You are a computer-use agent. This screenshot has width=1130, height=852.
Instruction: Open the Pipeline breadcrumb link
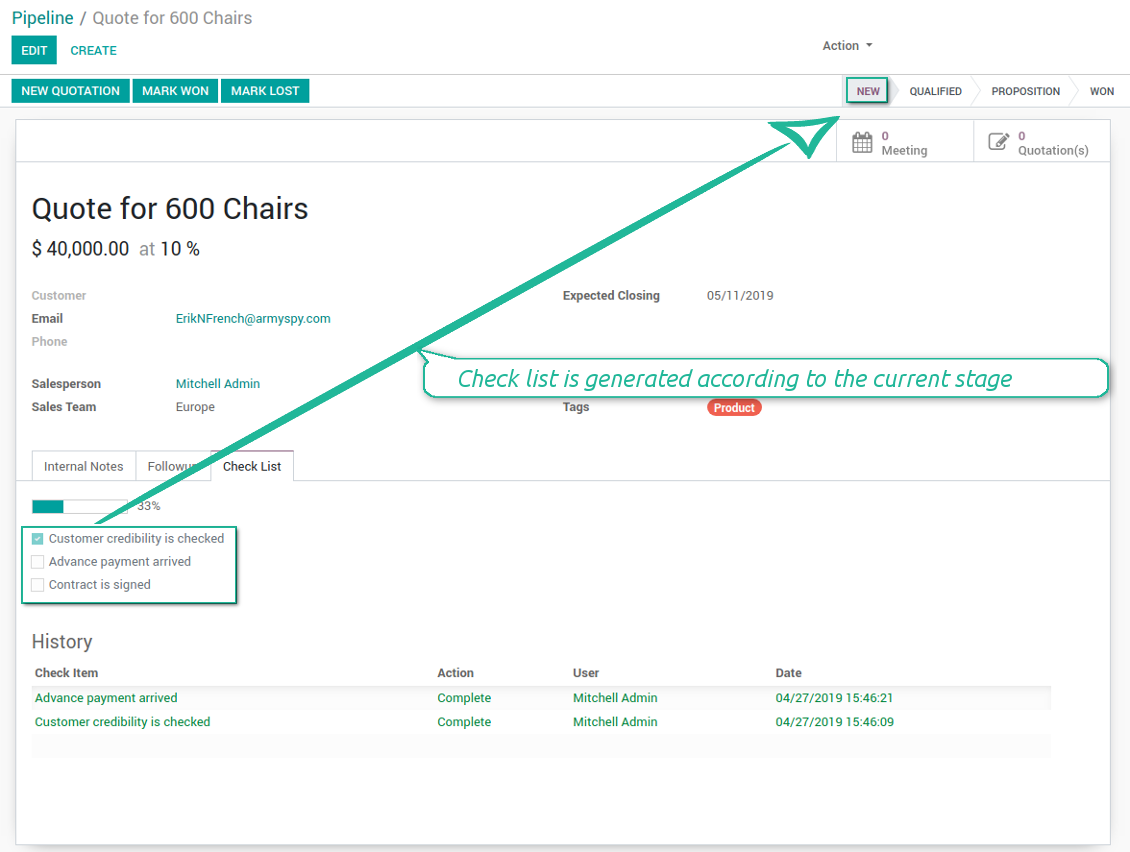pyautogui.click(x=43, y=18)
